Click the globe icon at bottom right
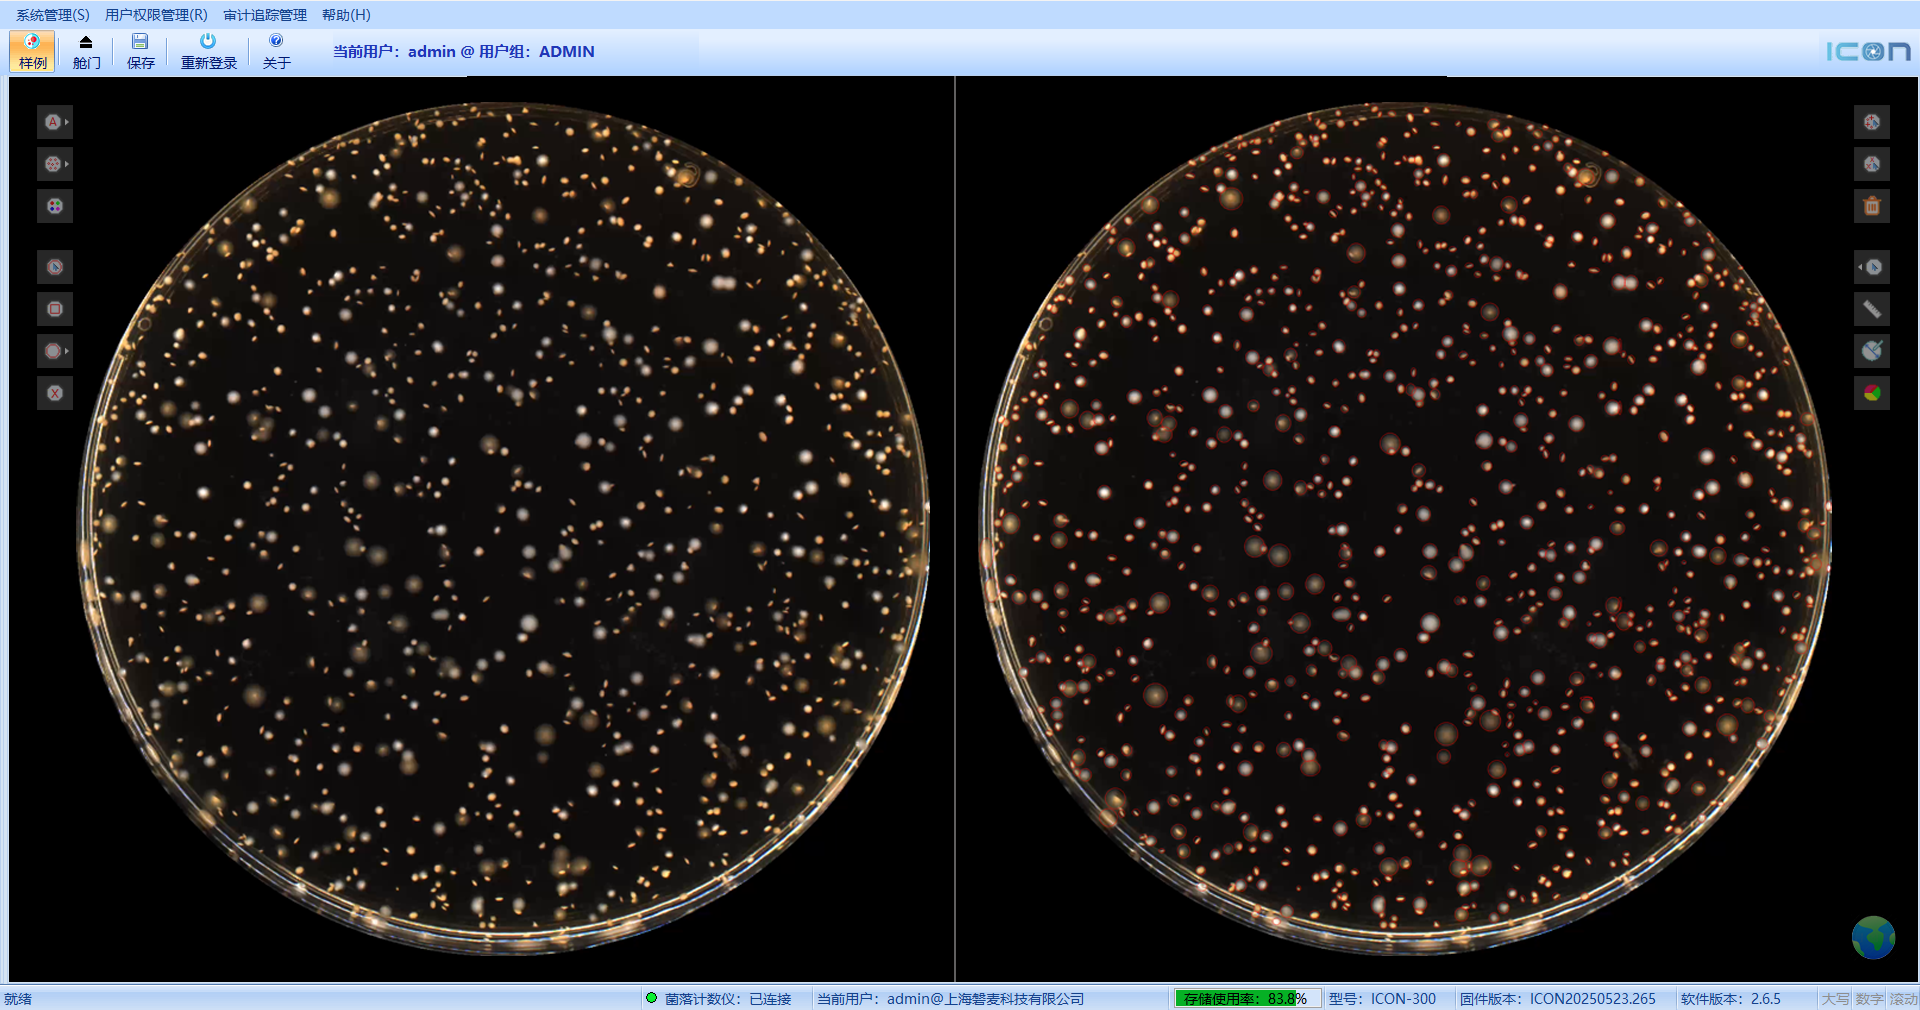 1872,937
